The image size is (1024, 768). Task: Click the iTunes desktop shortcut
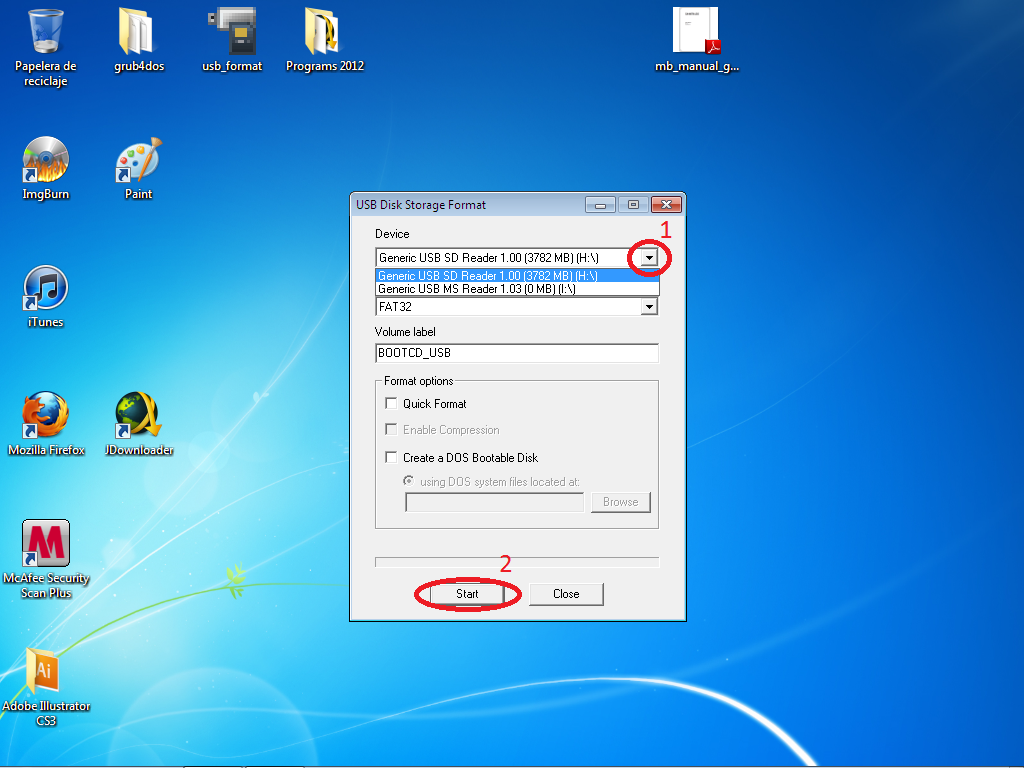coord(46,288)
